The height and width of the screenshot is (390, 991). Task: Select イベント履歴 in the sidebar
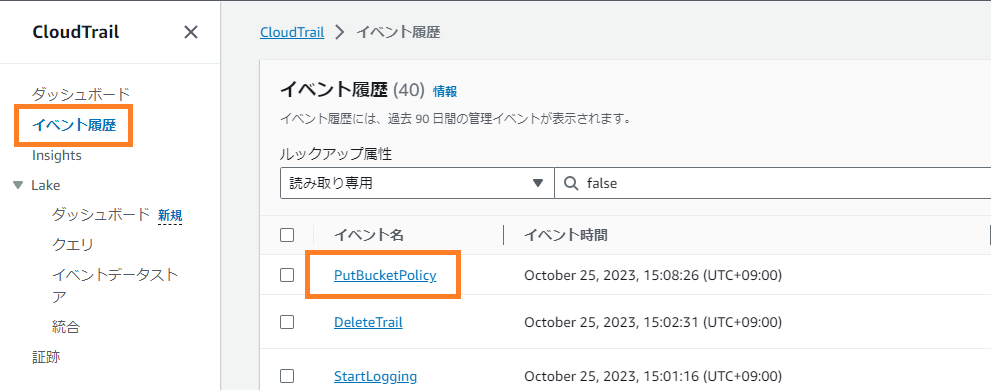coord(74,125)
